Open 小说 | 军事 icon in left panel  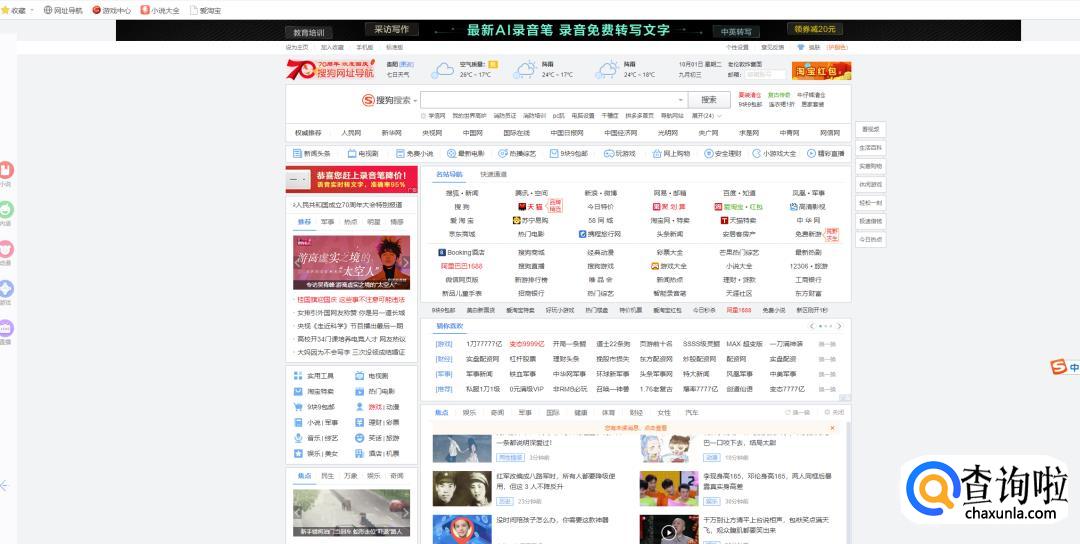[298, 422]
